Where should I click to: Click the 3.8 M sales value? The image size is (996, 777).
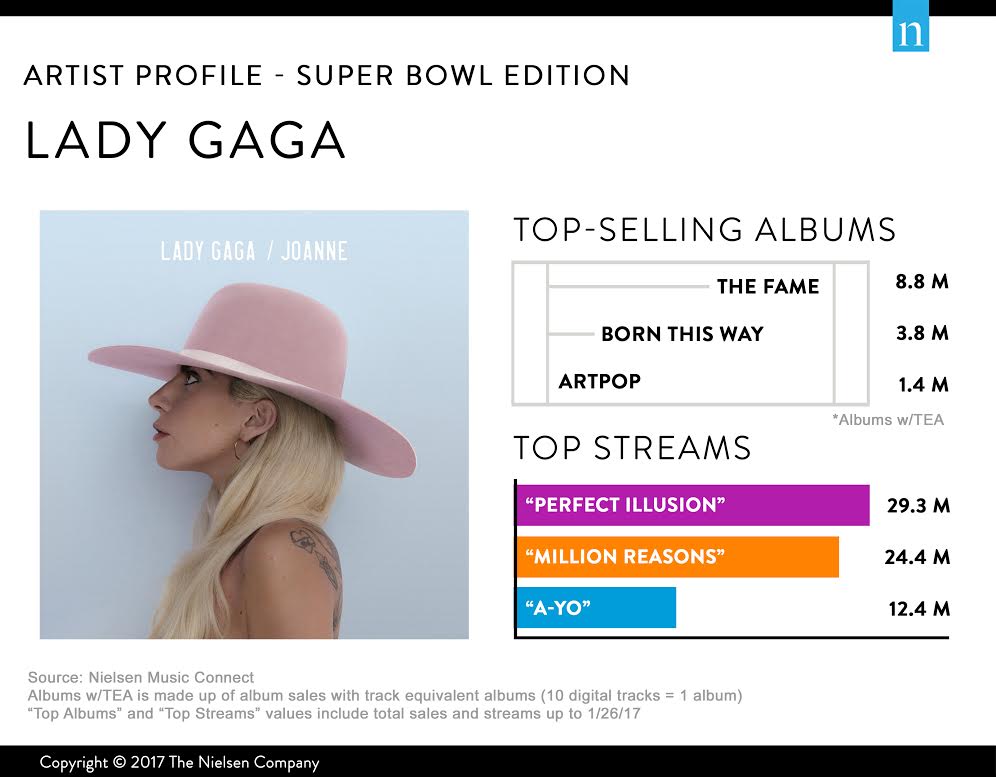click(x=922, y=333)
